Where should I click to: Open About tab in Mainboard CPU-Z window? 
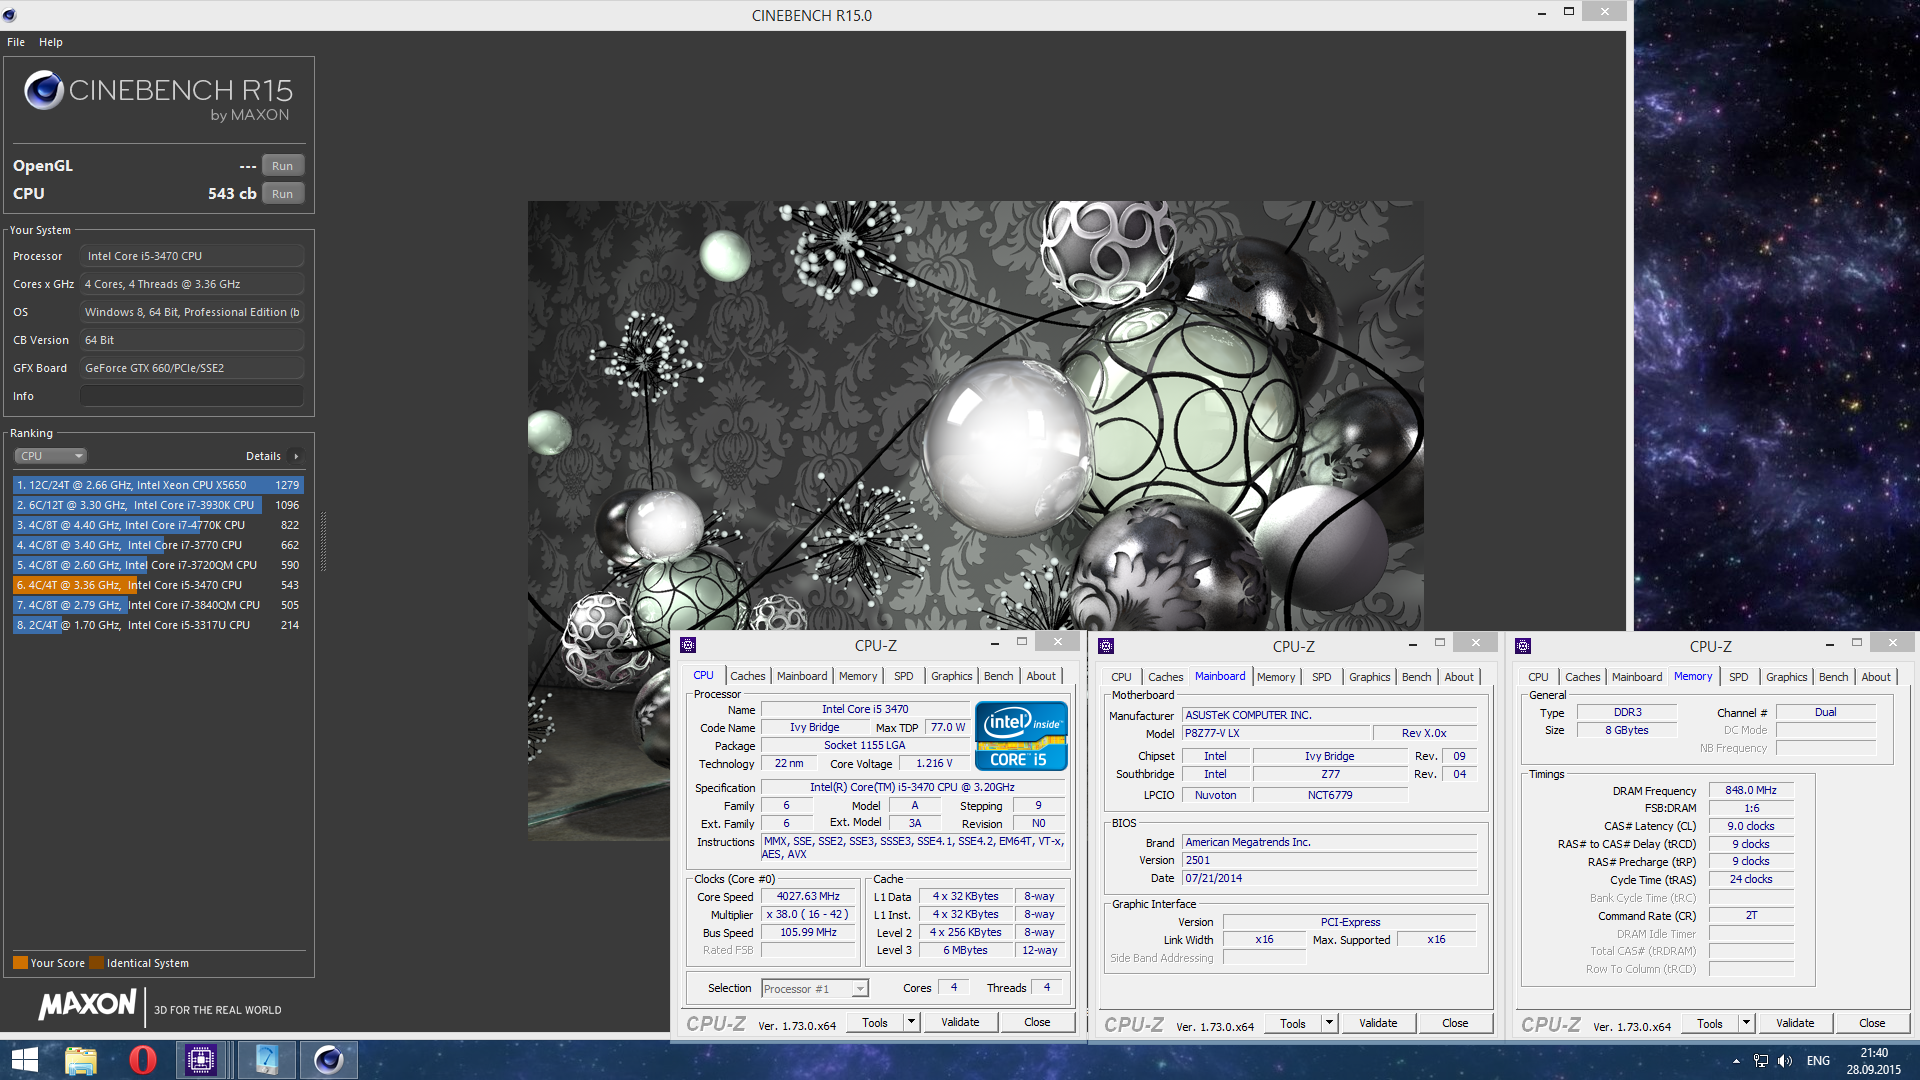pos(1459,677)
